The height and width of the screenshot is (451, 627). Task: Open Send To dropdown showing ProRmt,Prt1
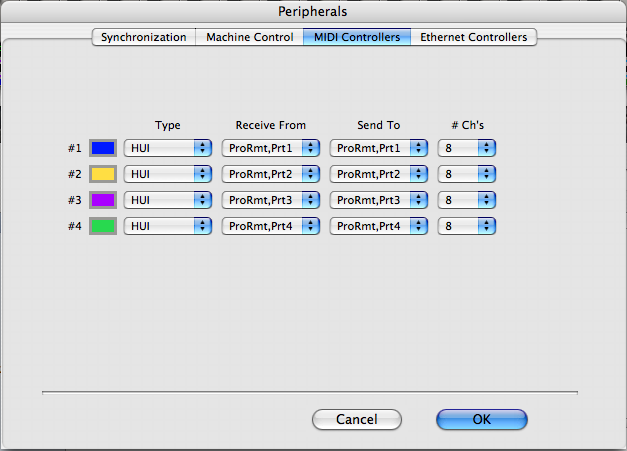click(379, 148)
